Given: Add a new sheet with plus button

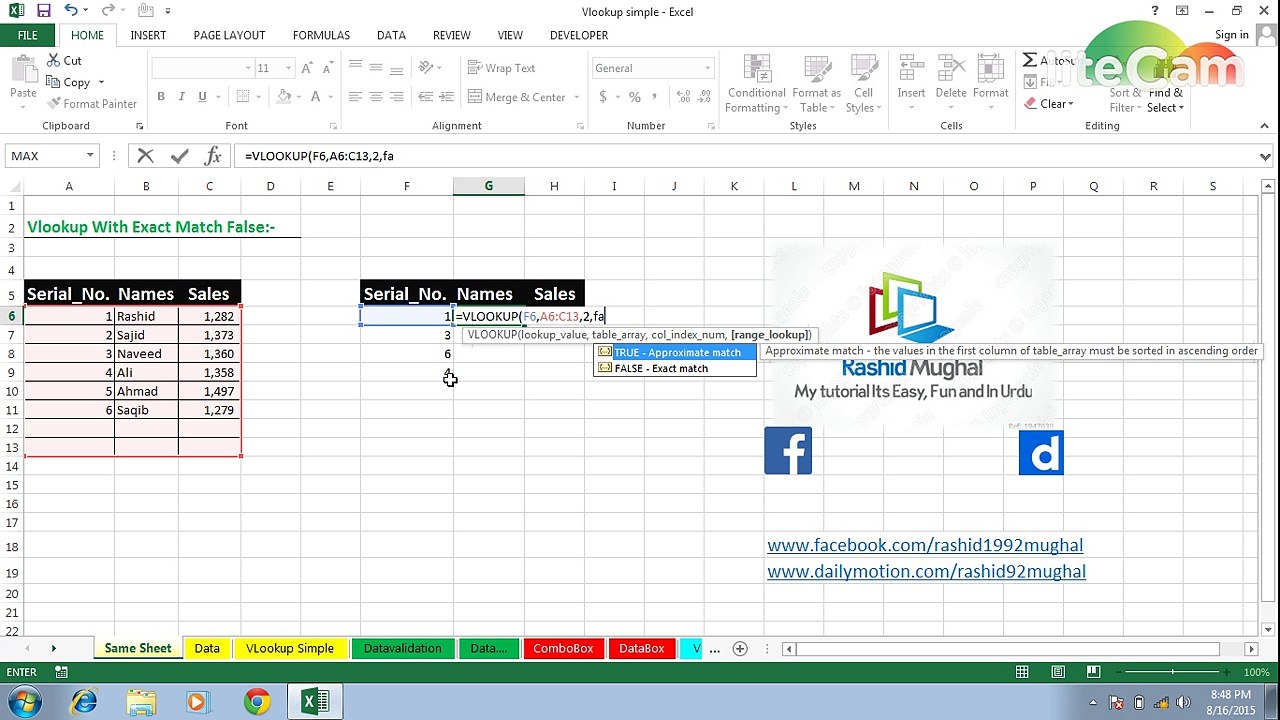Looking at the screenshot, I should (740, 649).
